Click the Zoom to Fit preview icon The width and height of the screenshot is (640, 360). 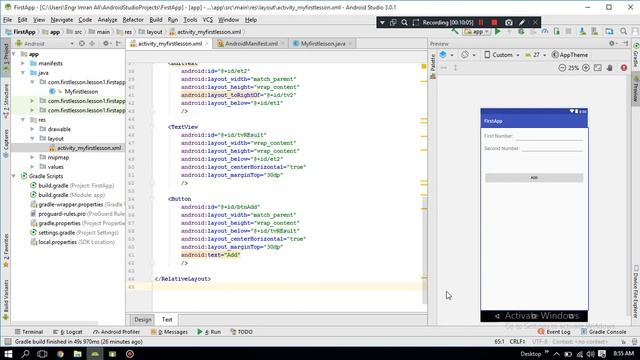pyautogui.click(x=598, y=68)
